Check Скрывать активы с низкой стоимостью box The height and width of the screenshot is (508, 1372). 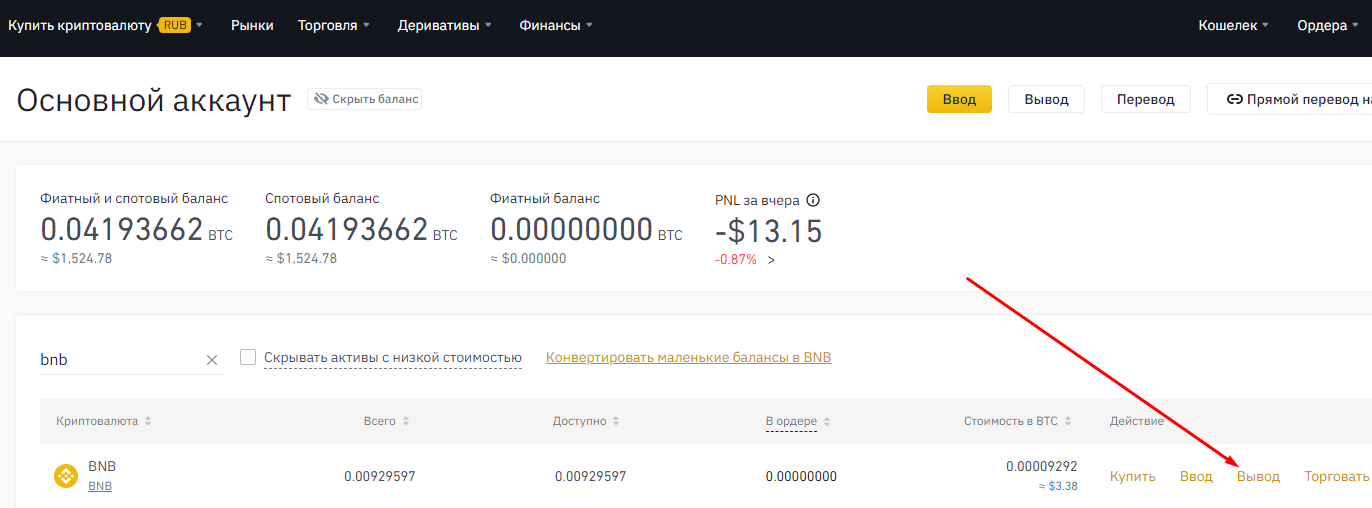pos(249,357)
